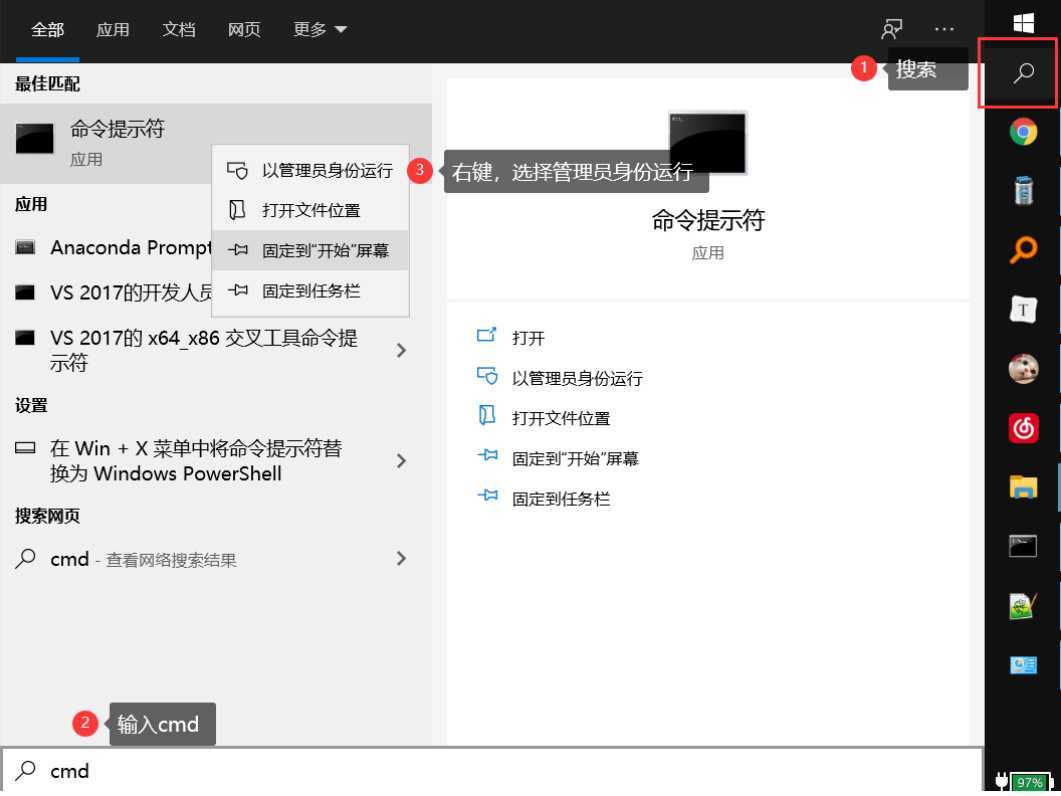Choose 打开文件位置 in the context menu

pos(310,211)
